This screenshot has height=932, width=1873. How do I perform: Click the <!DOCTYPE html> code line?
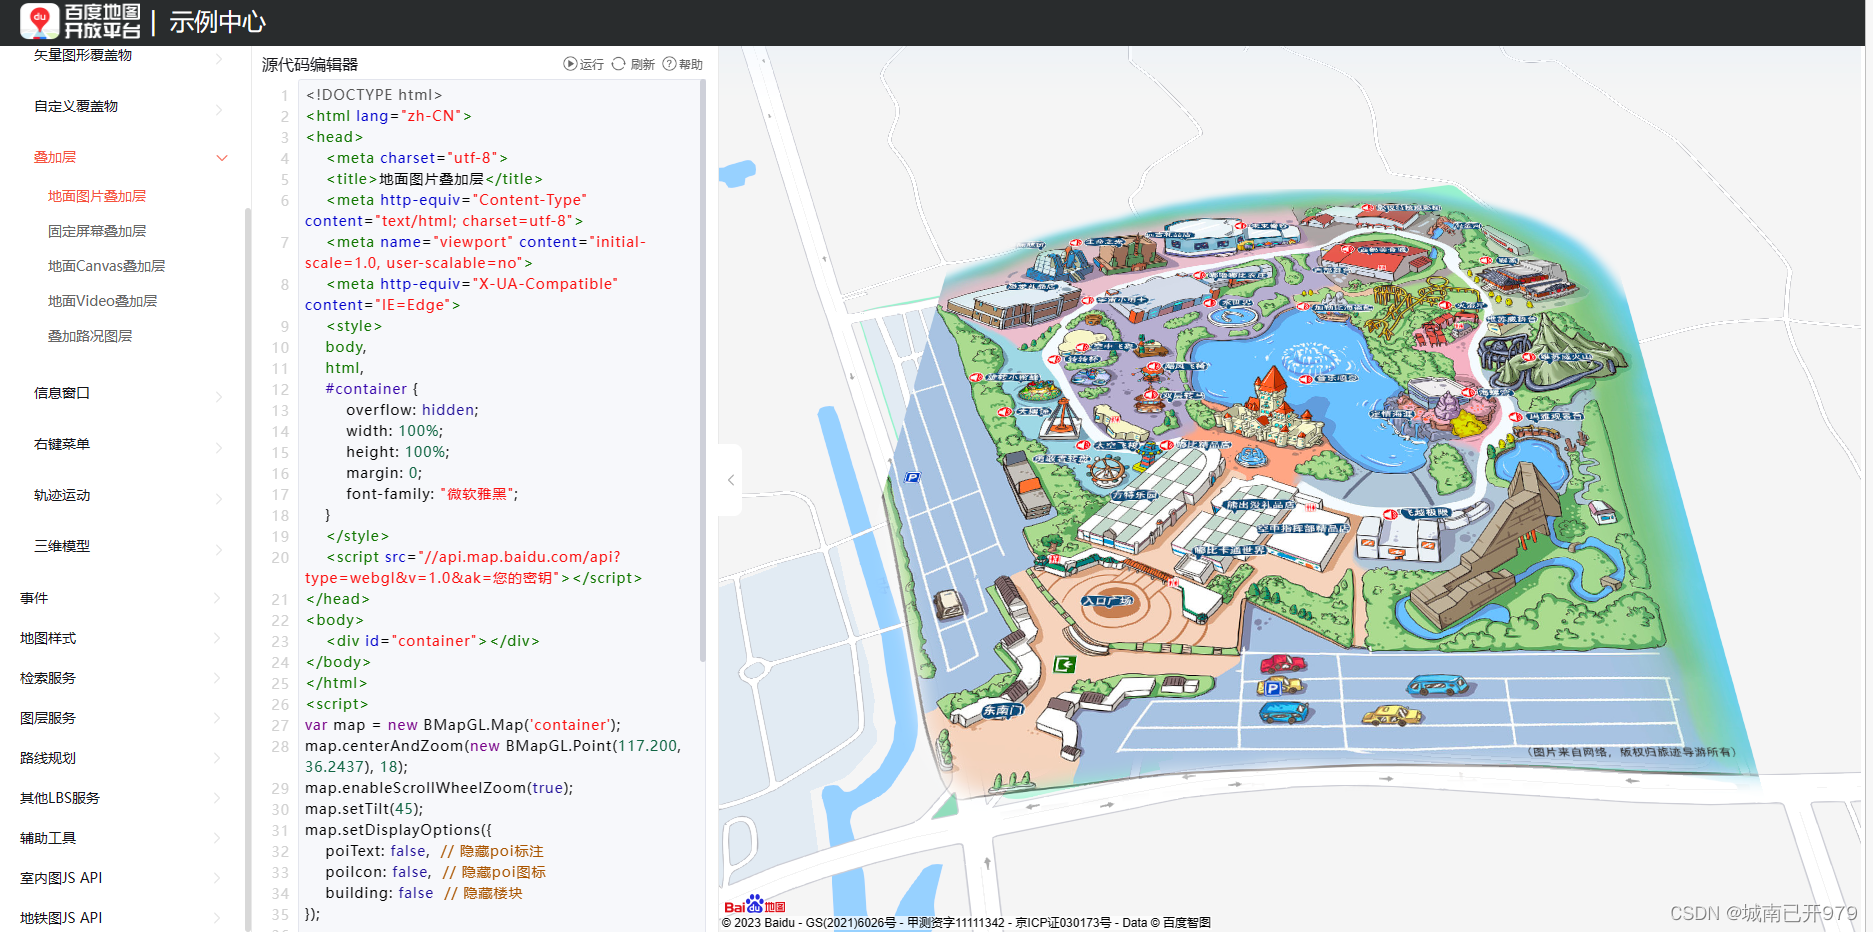point(374,95)
